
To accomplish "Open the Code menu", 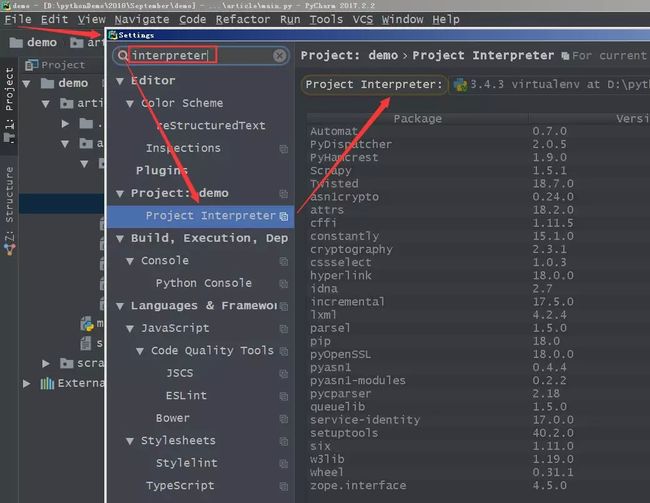I will (192, 19).
